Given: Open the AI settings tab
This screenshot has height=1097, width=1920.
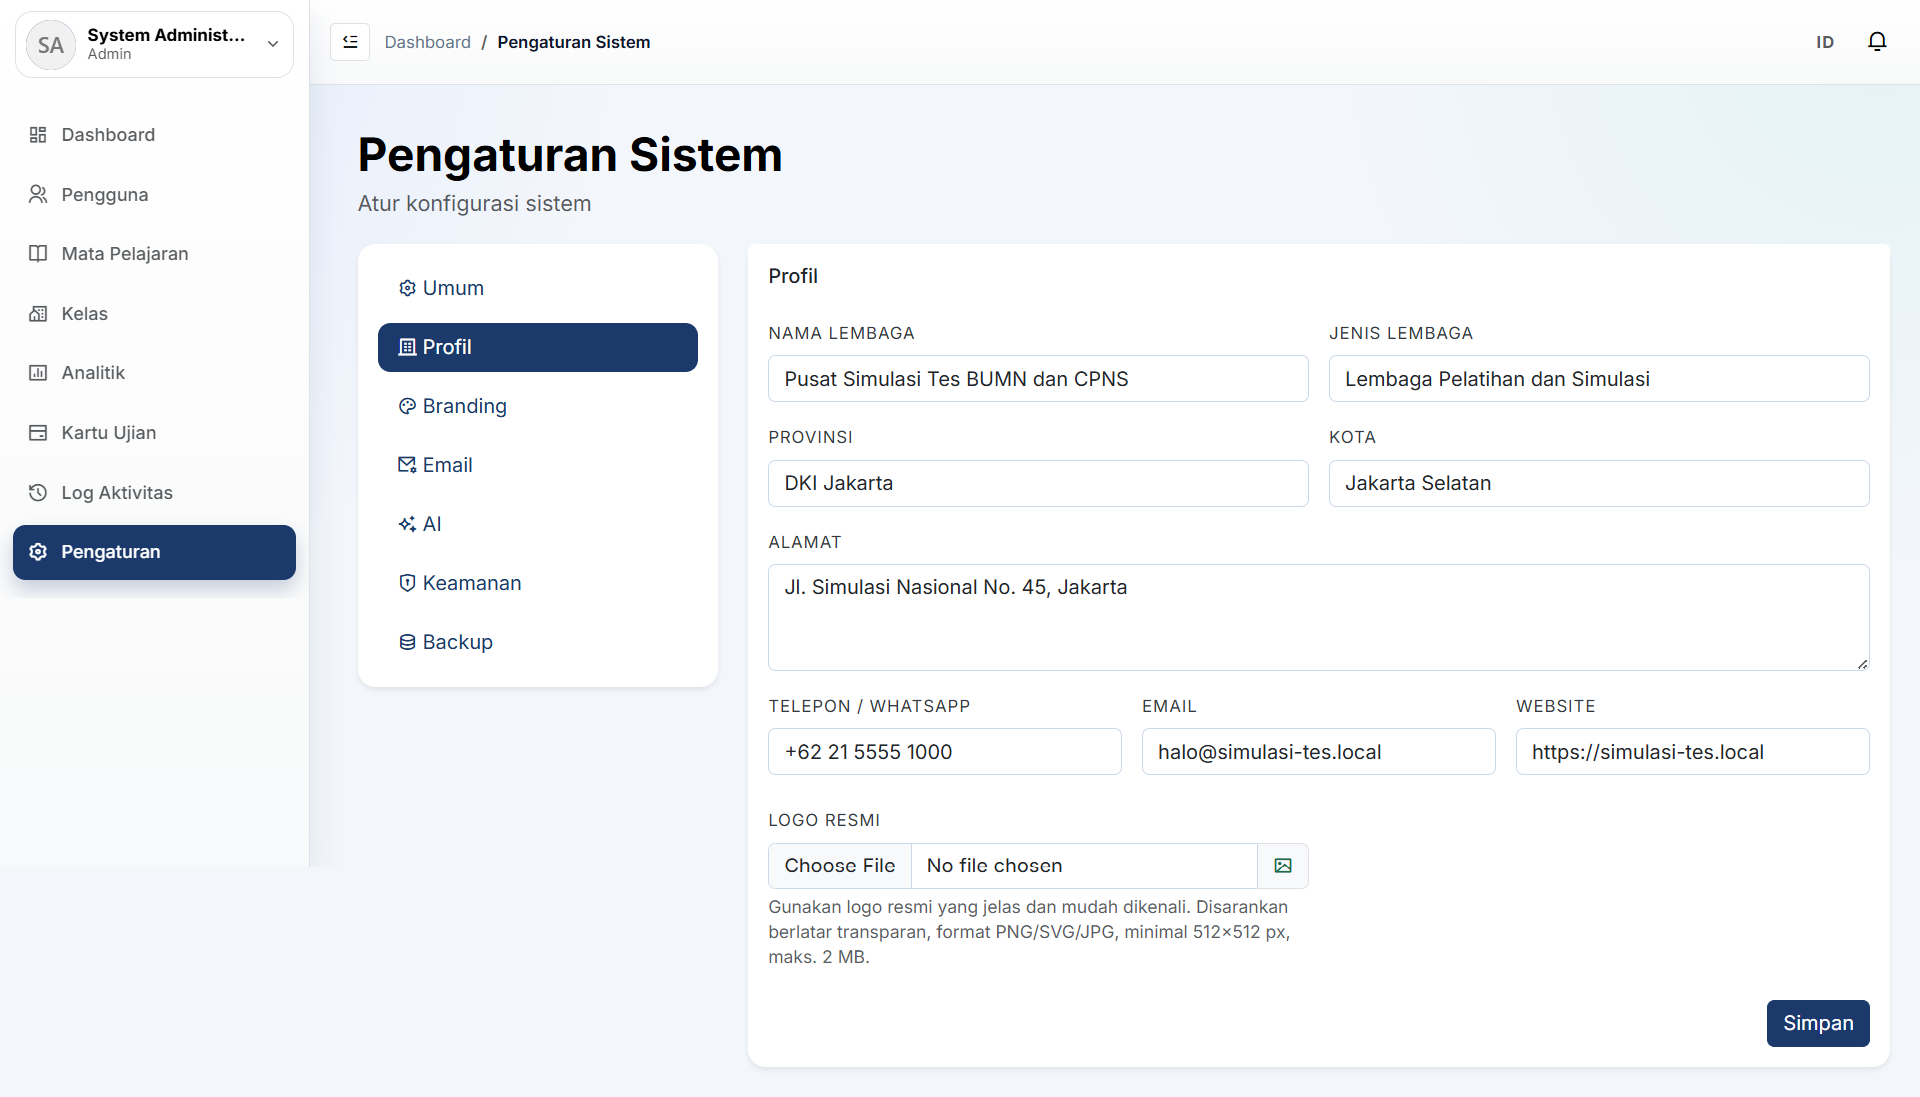Looking at the screenshot, I should click(x=538, y=524).
